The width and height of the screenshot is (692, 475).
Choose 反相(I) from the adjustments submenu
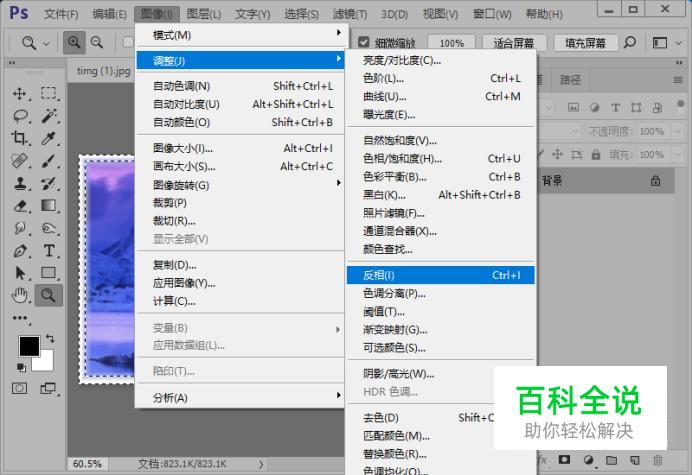440,275
